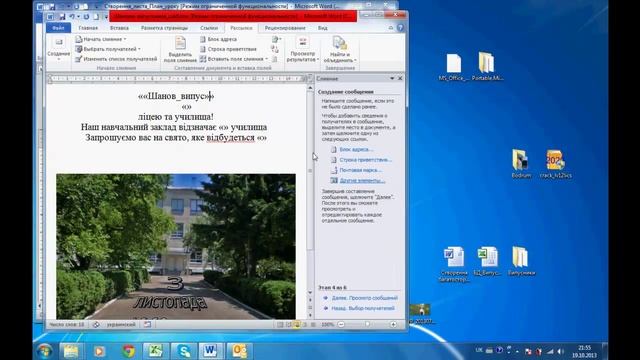The image size is (640, 360).
Task: Switch to the Главная tab
Action: (x=88, y=28)
